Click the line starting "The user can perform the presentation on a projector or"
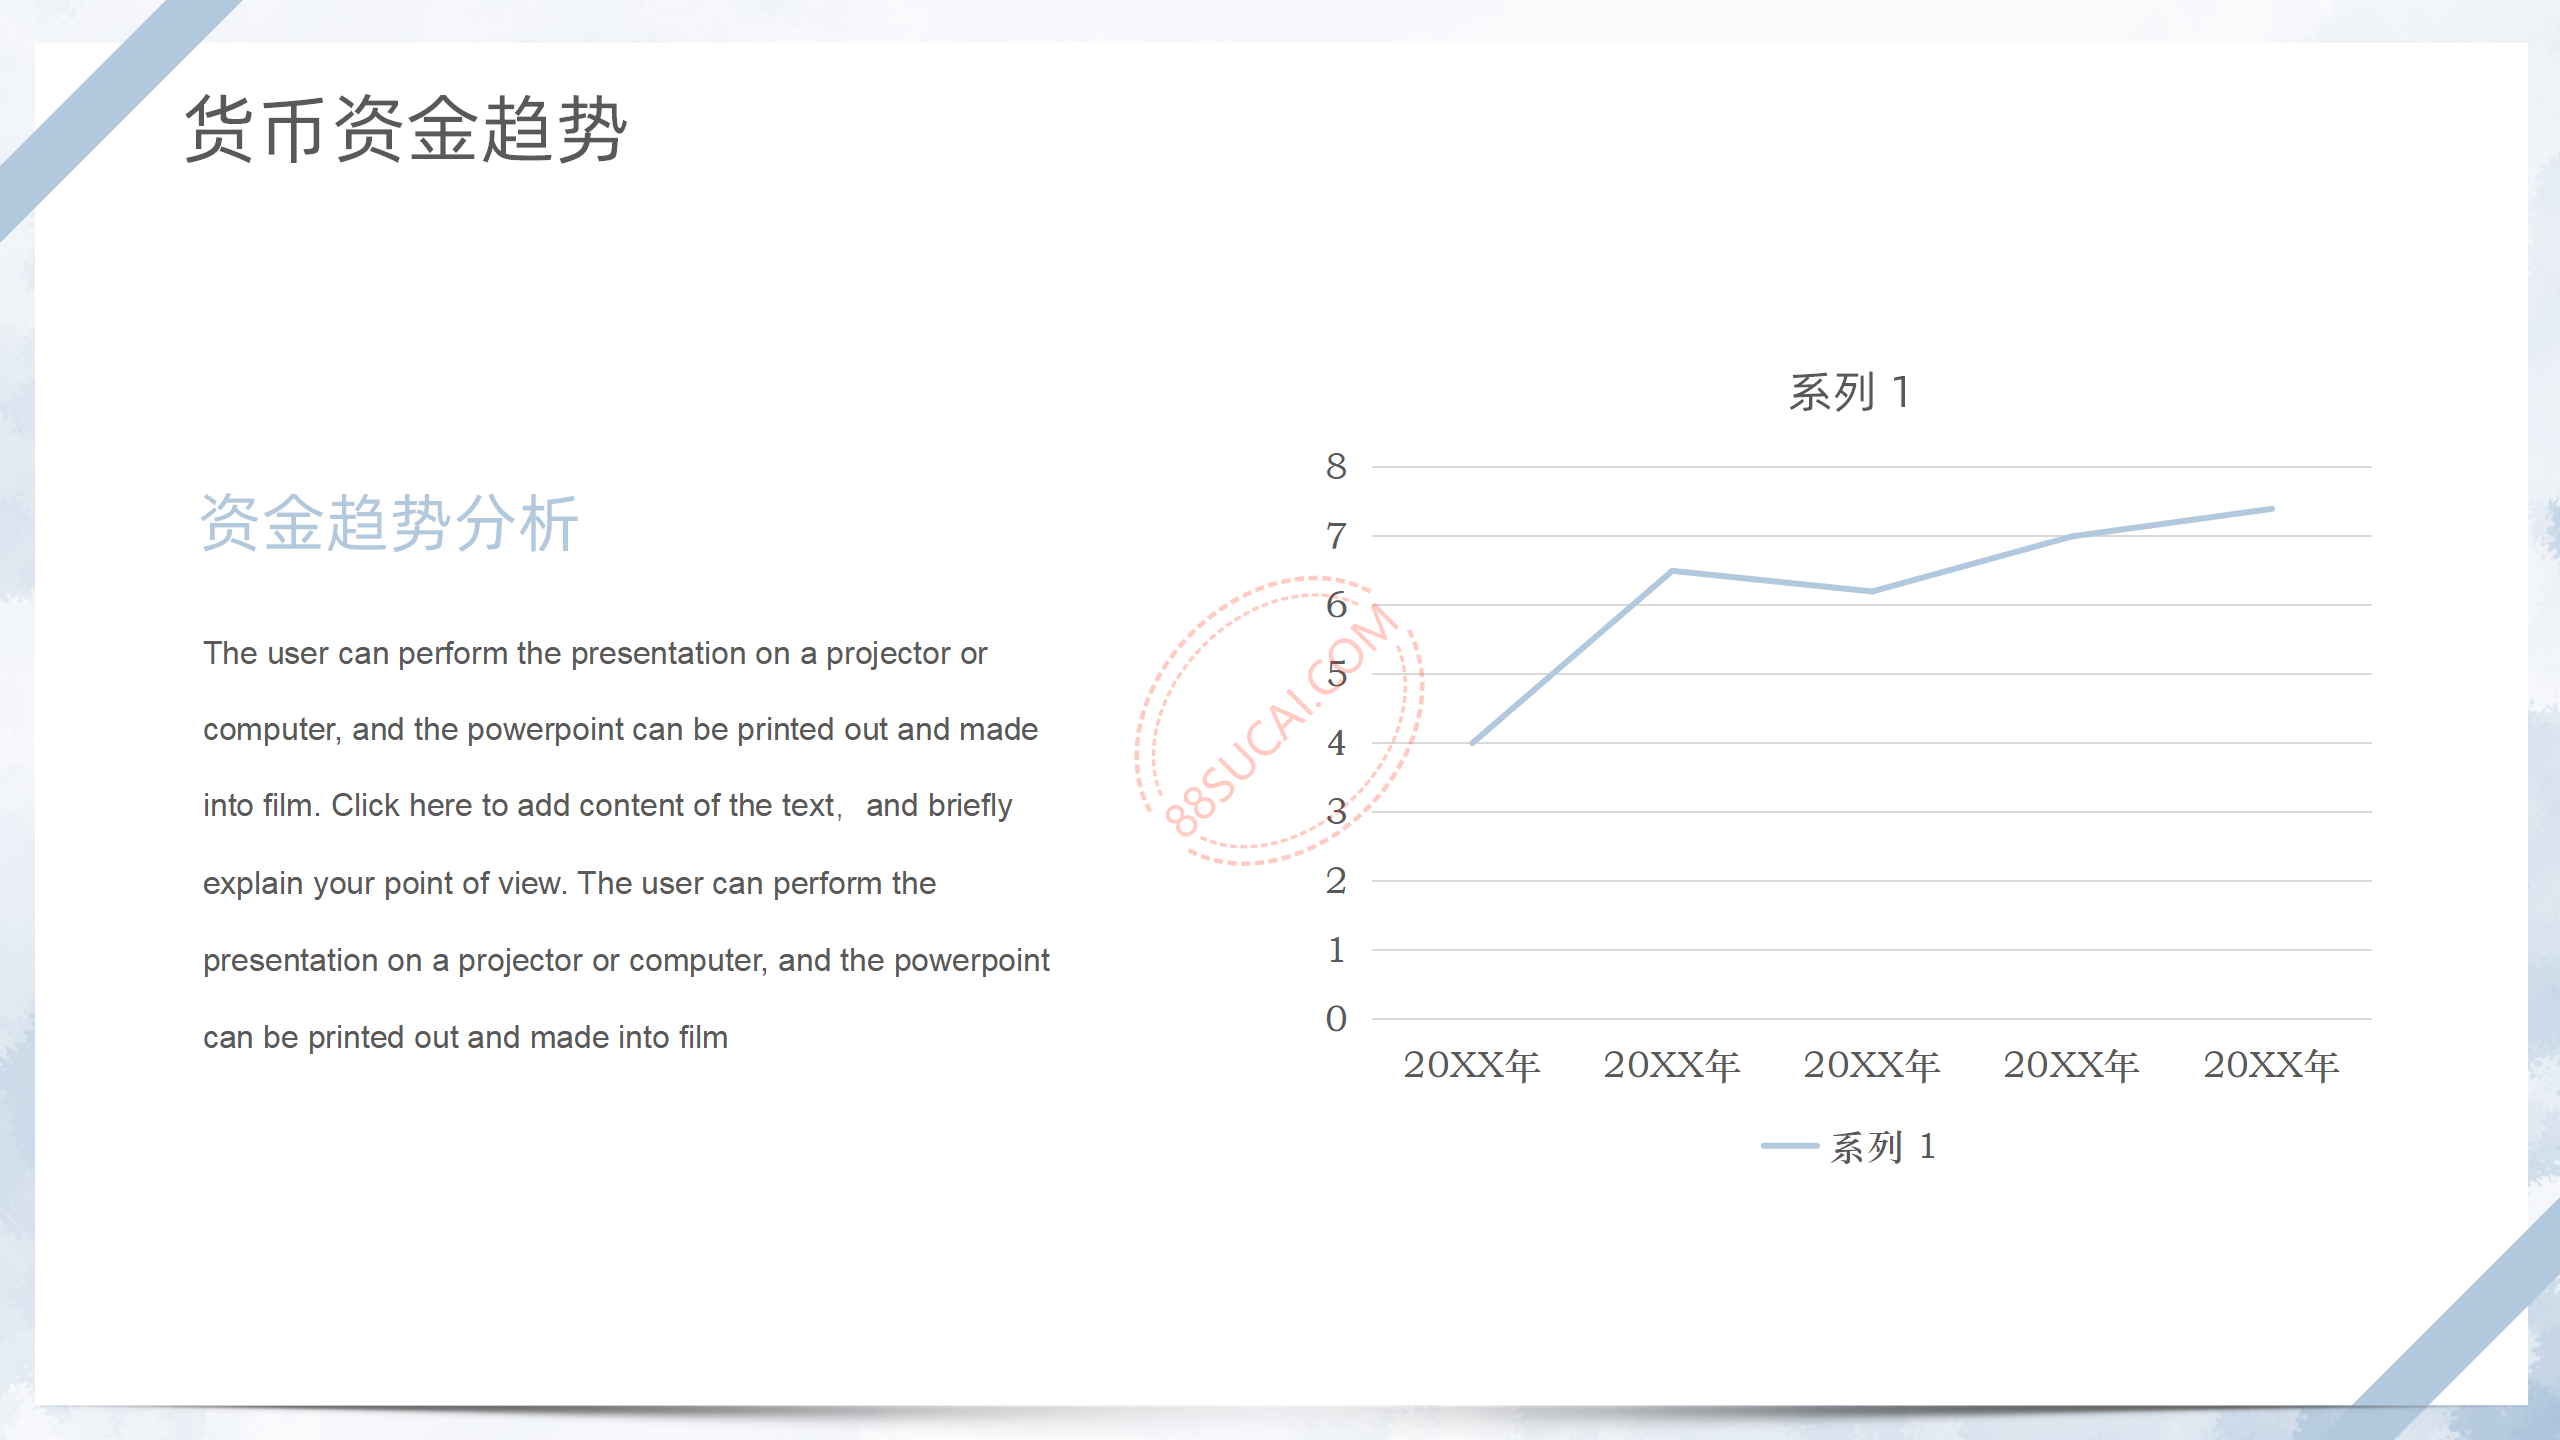 (595, 653)
